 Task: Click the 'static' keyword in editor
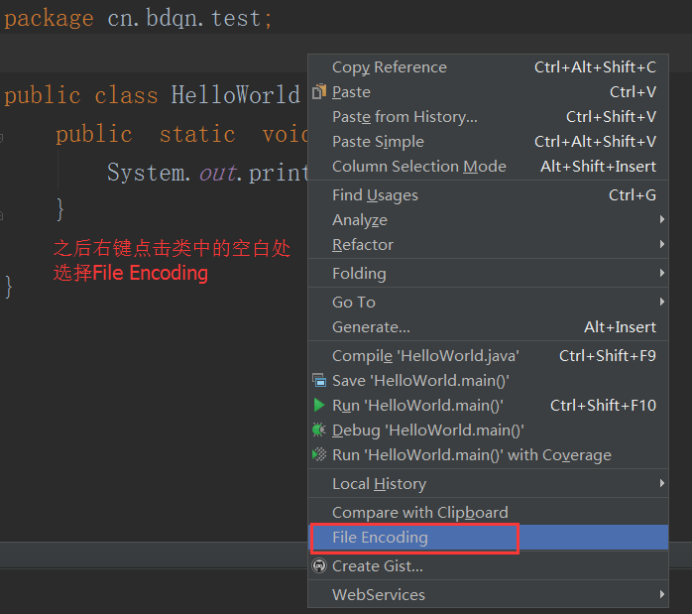197,134
